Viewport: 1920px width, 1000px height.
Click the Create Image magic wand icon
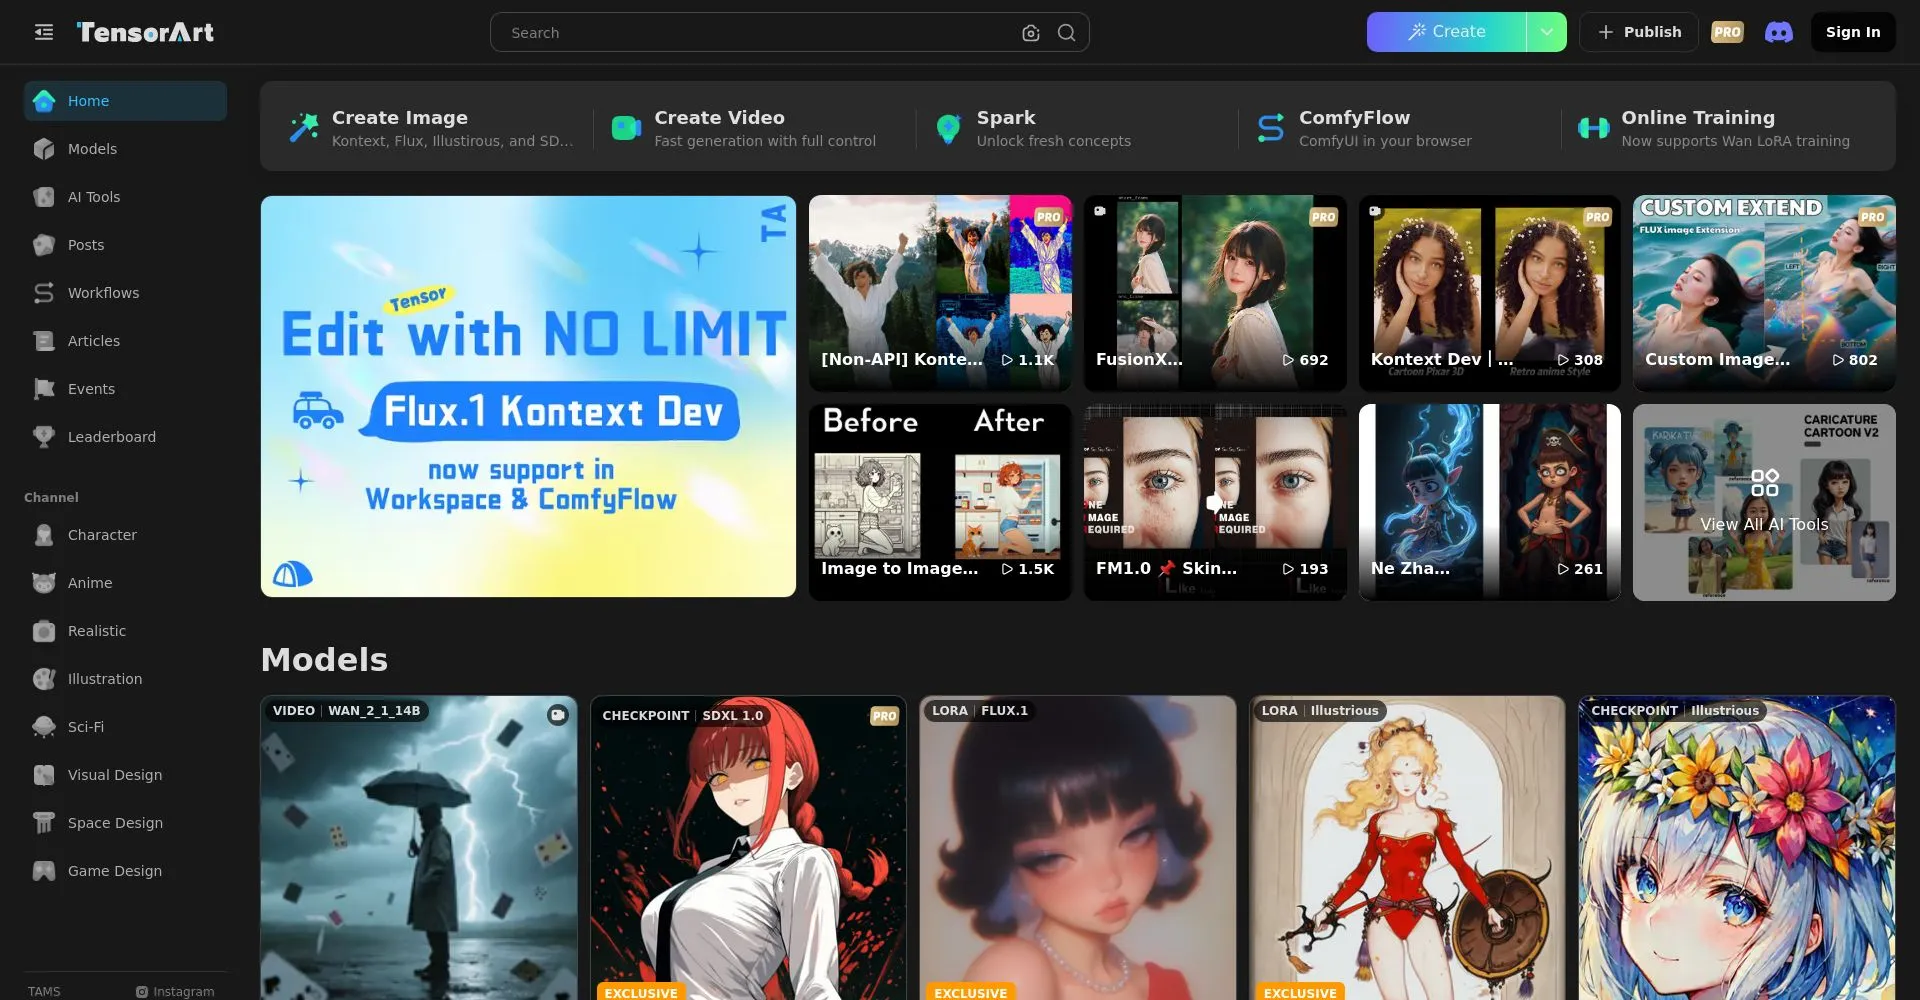(x=304, y=127)
